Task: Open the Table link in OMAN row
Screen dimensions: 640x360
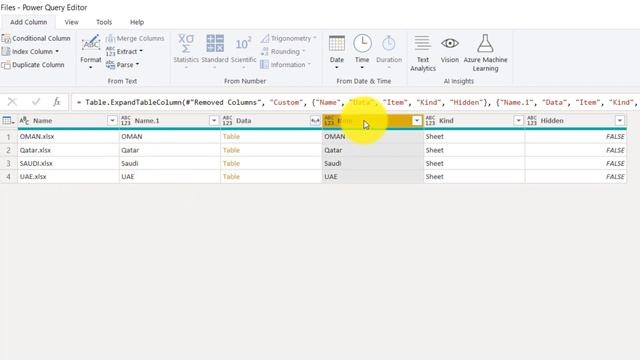Action: click(231, 136)
